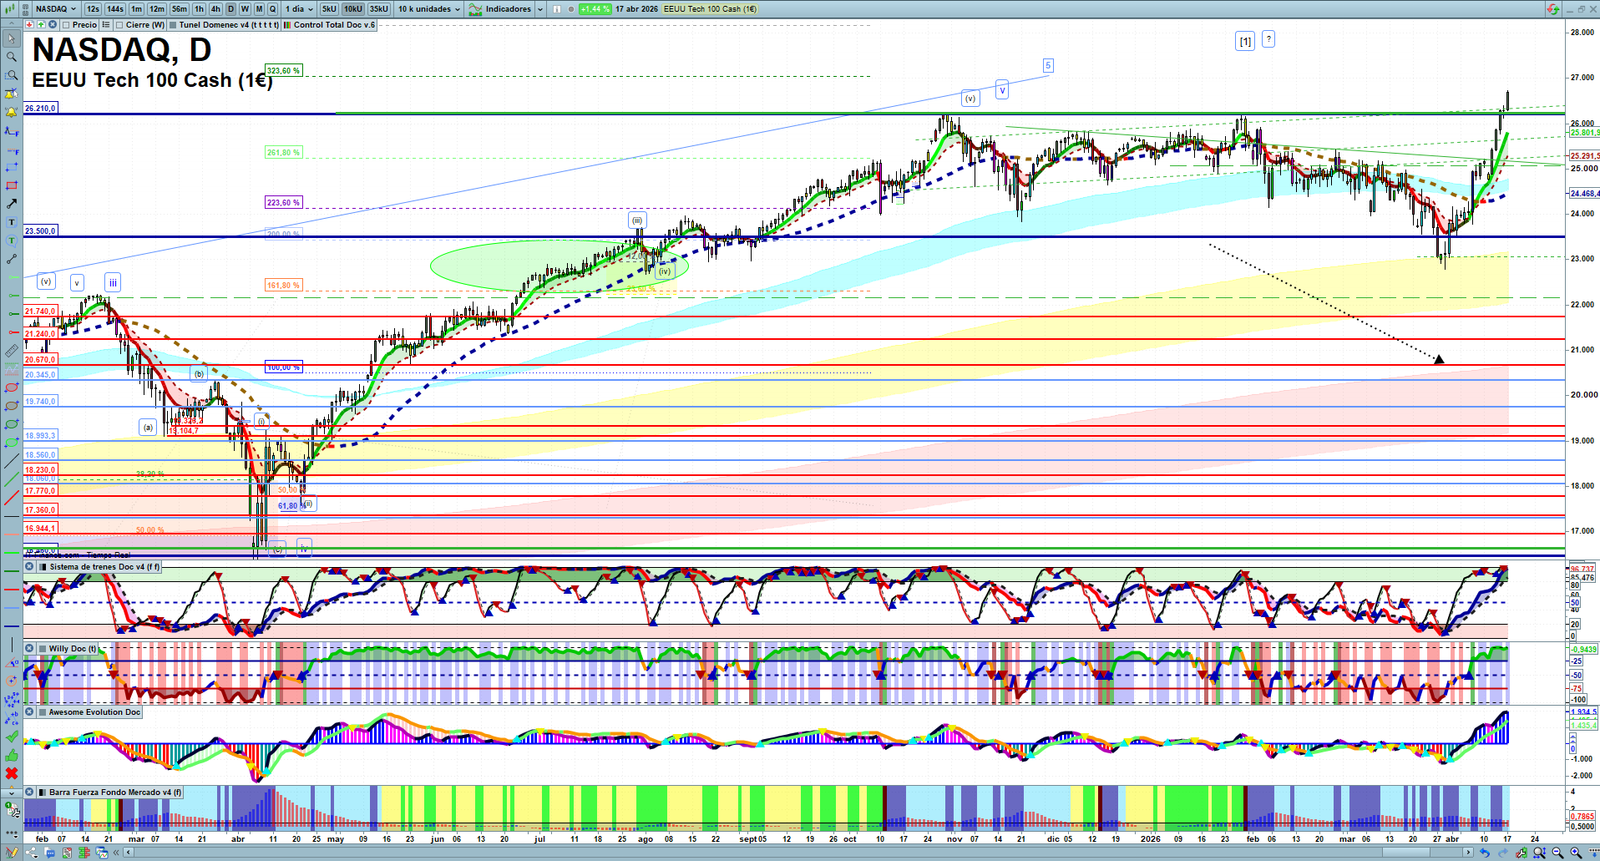This screenshot has height=861, width=1600.
Task: Click the undo arrow in bottom bar
Action: (x=1484, y=852)
